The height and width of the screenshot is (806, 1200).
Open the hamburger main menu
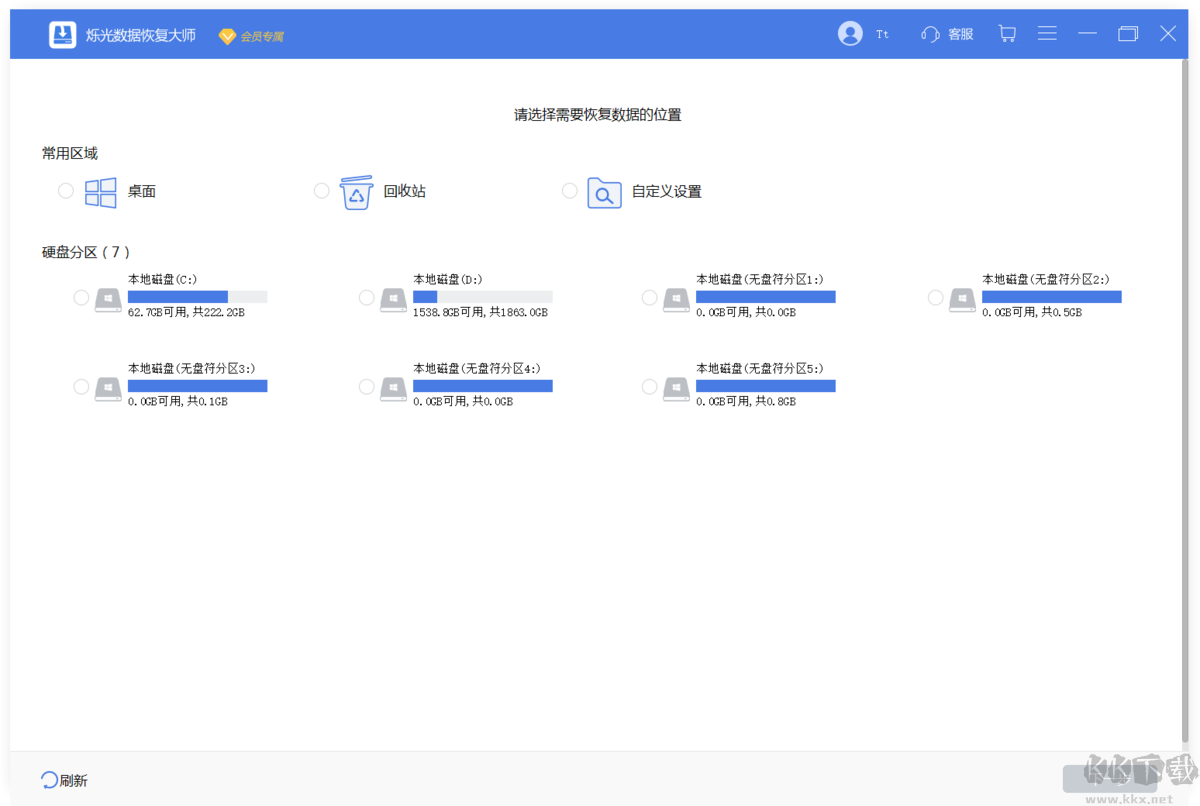click(x=1047, y=33)
